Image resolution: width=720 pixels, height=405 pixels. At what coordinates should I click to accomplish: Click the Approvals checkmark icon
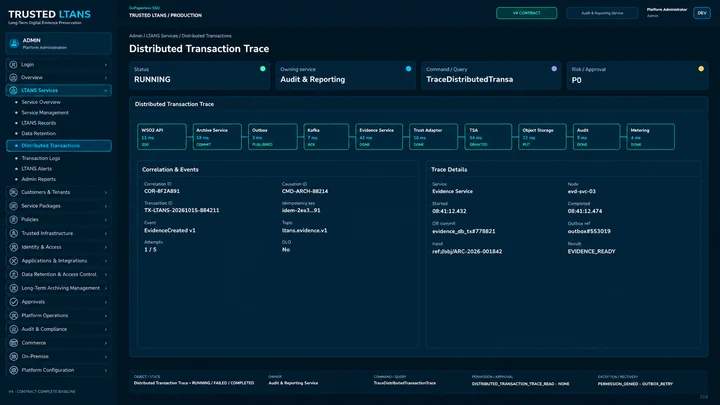[14, 302]
